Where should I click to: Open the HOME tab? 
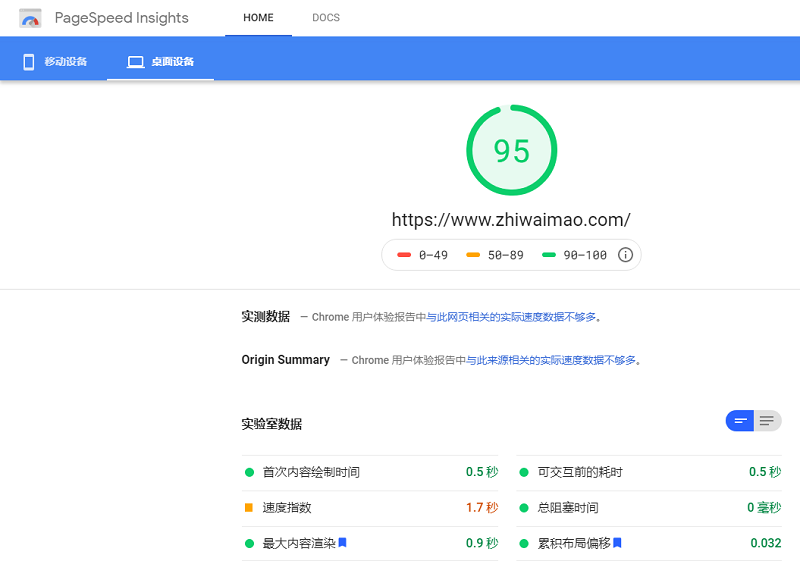258,18
